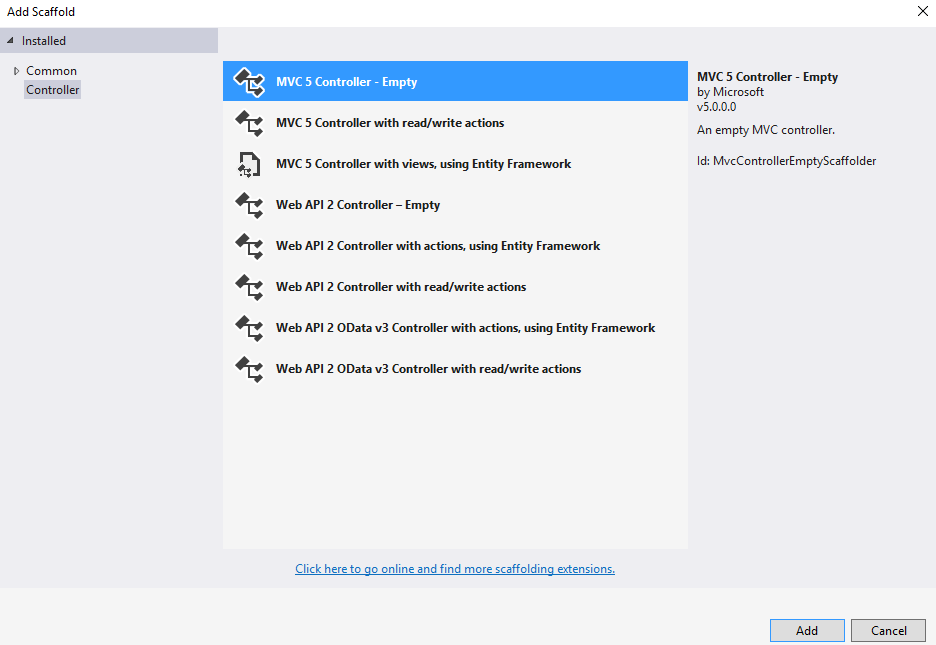Click icon for OData v3 Entity Framework controller
Image resolution: width=936 pixels, height=645 pixels.
coord(248,328)
